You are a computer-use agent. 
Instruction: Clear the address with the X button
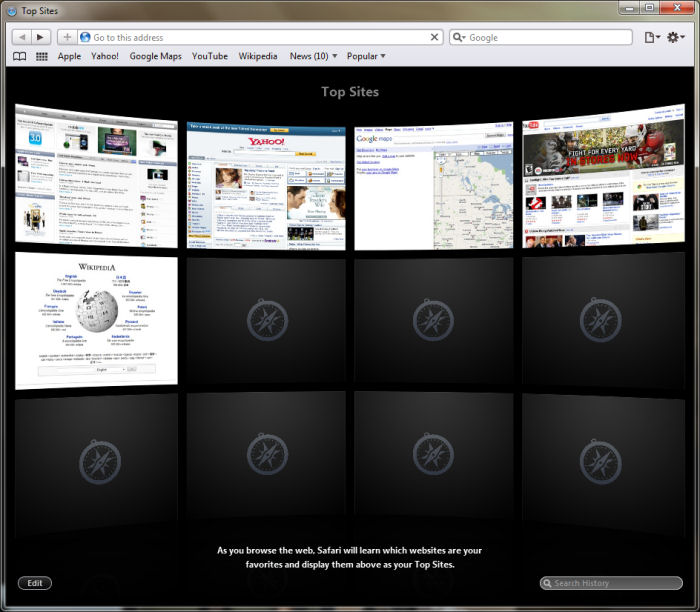434,37
